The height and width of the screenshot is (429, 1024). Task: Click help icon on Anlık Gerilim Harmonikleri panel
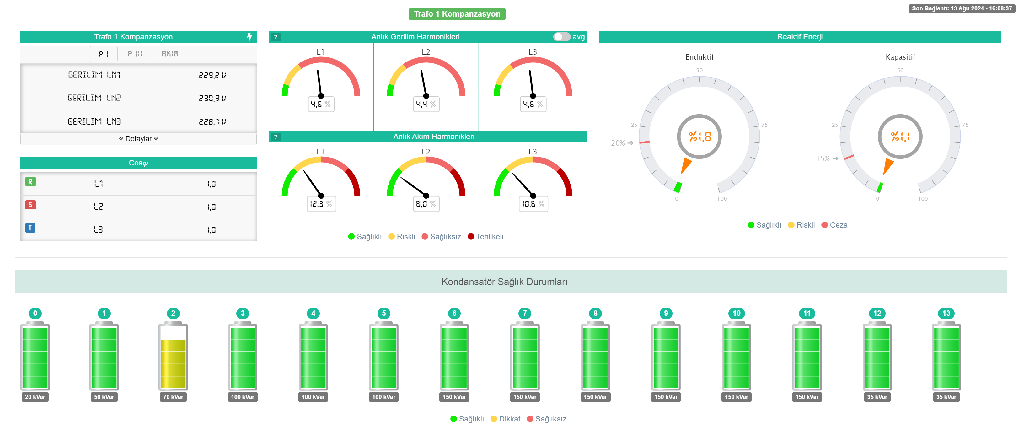[276, 37]
